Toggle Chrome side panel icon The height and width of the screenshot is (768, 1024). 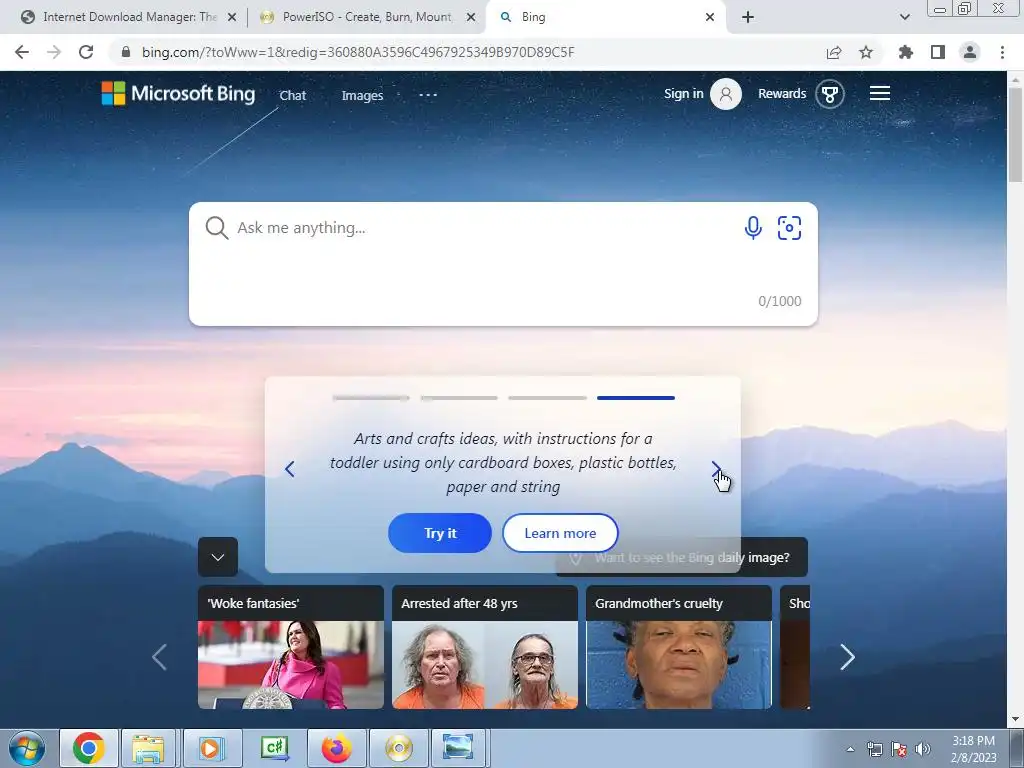tap(938, 52)
